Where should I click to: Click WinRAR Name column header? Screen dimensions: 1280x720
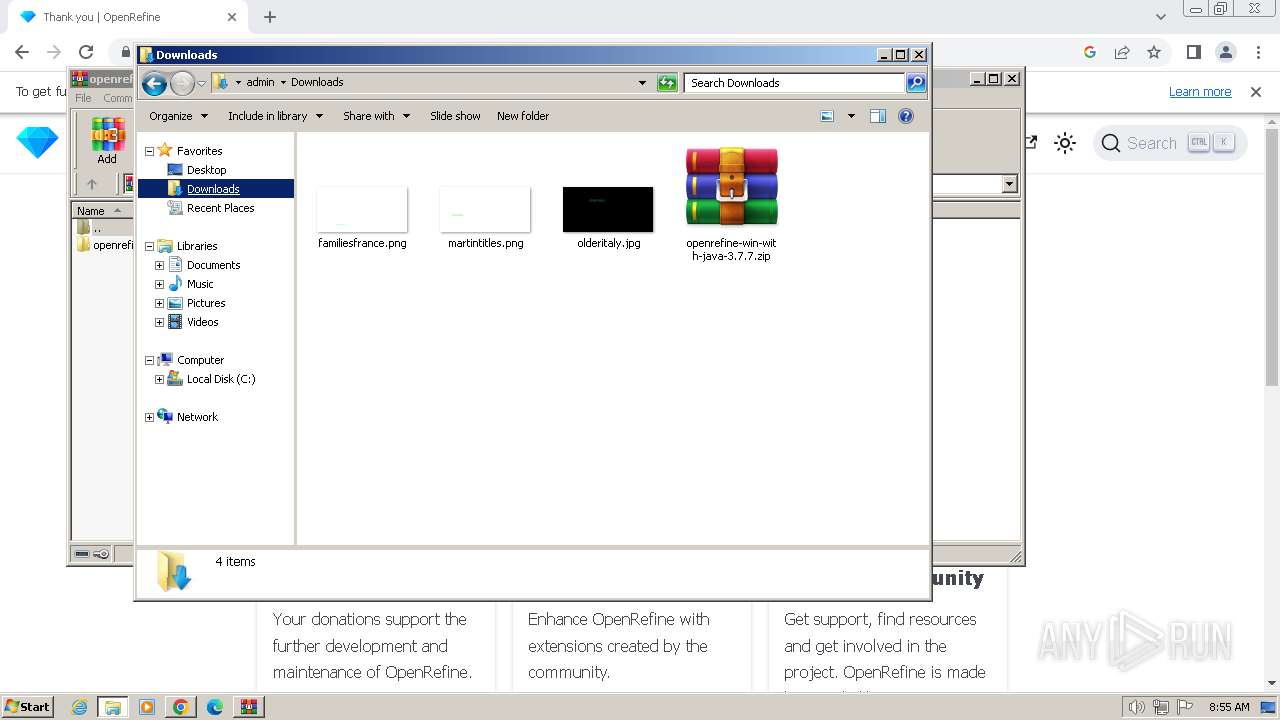click(101, 210)
